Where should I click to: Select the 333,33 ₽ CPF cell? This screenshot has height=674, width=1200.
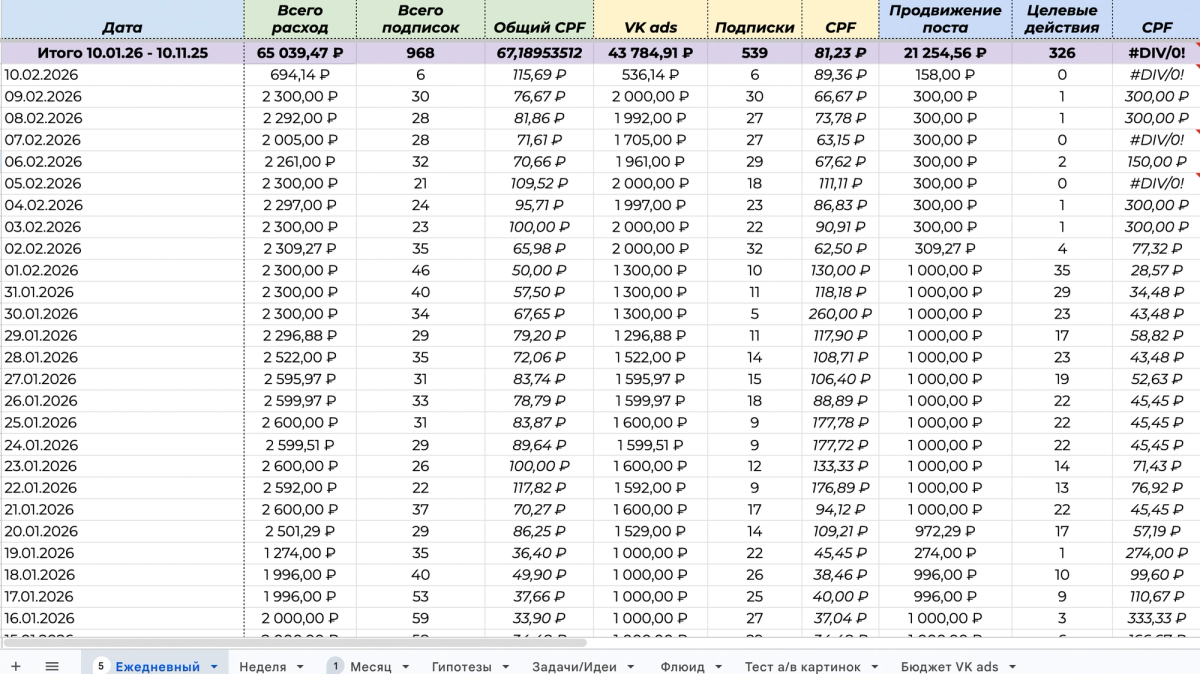1156,619
